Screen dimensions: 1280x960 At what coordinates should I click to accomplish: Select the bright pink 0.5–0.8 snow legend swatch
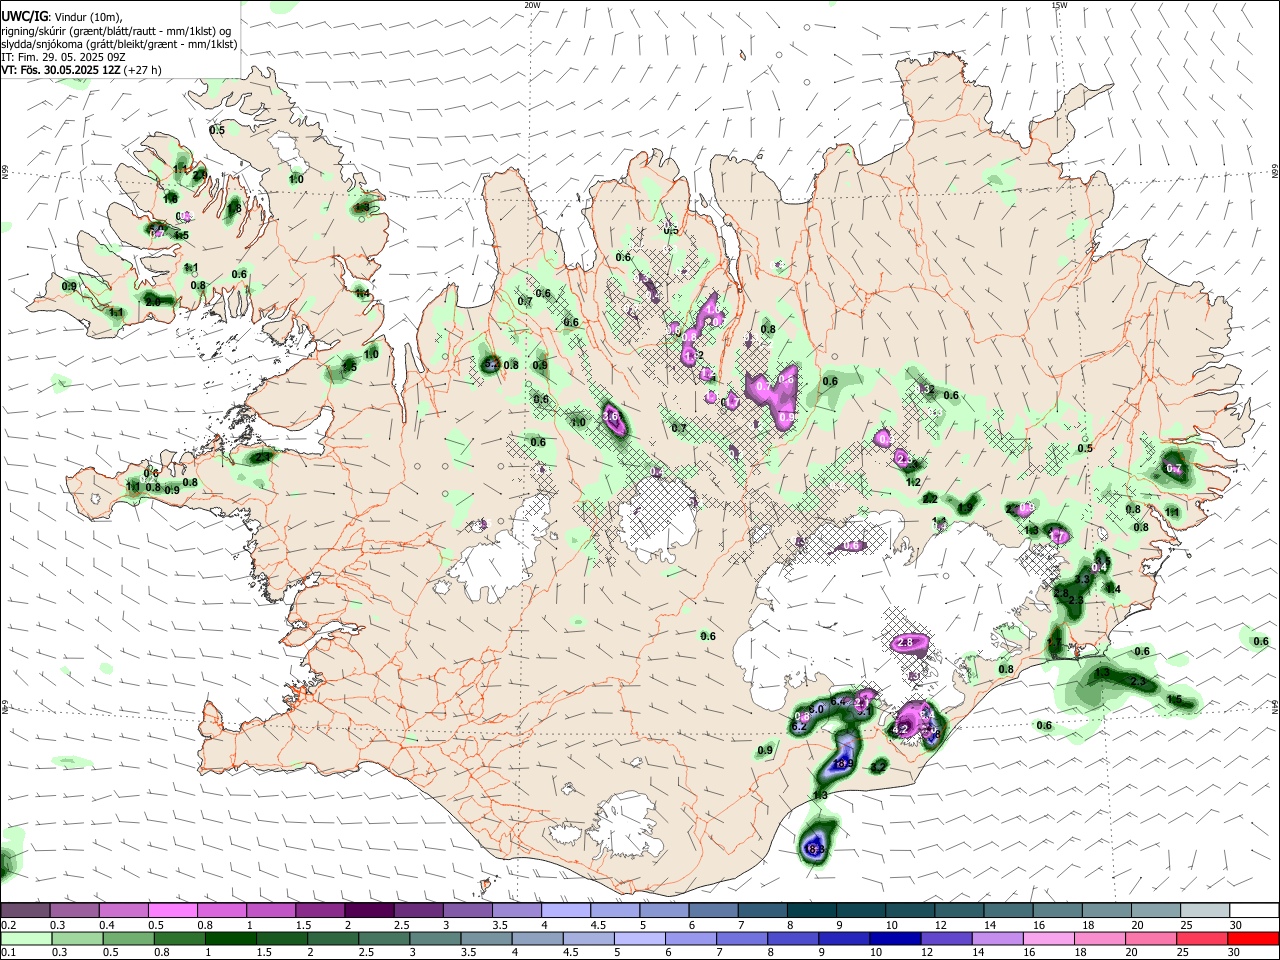coord(172,911)
